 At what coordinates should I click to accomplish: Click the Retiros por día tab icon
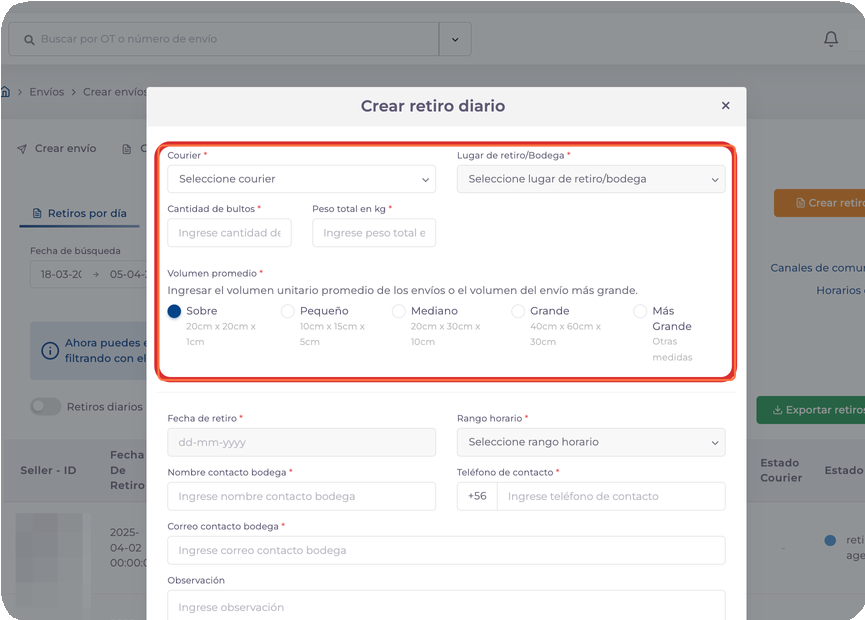[x=38, y=214]
